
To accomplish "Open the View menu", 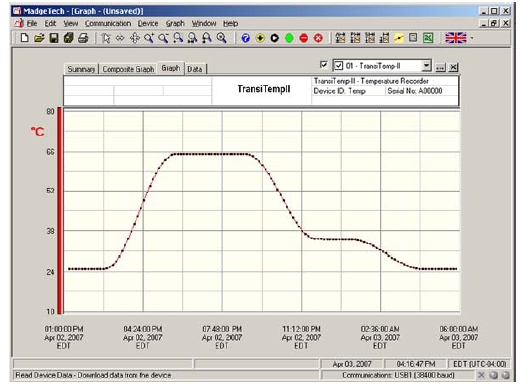I will coord(71,23).
